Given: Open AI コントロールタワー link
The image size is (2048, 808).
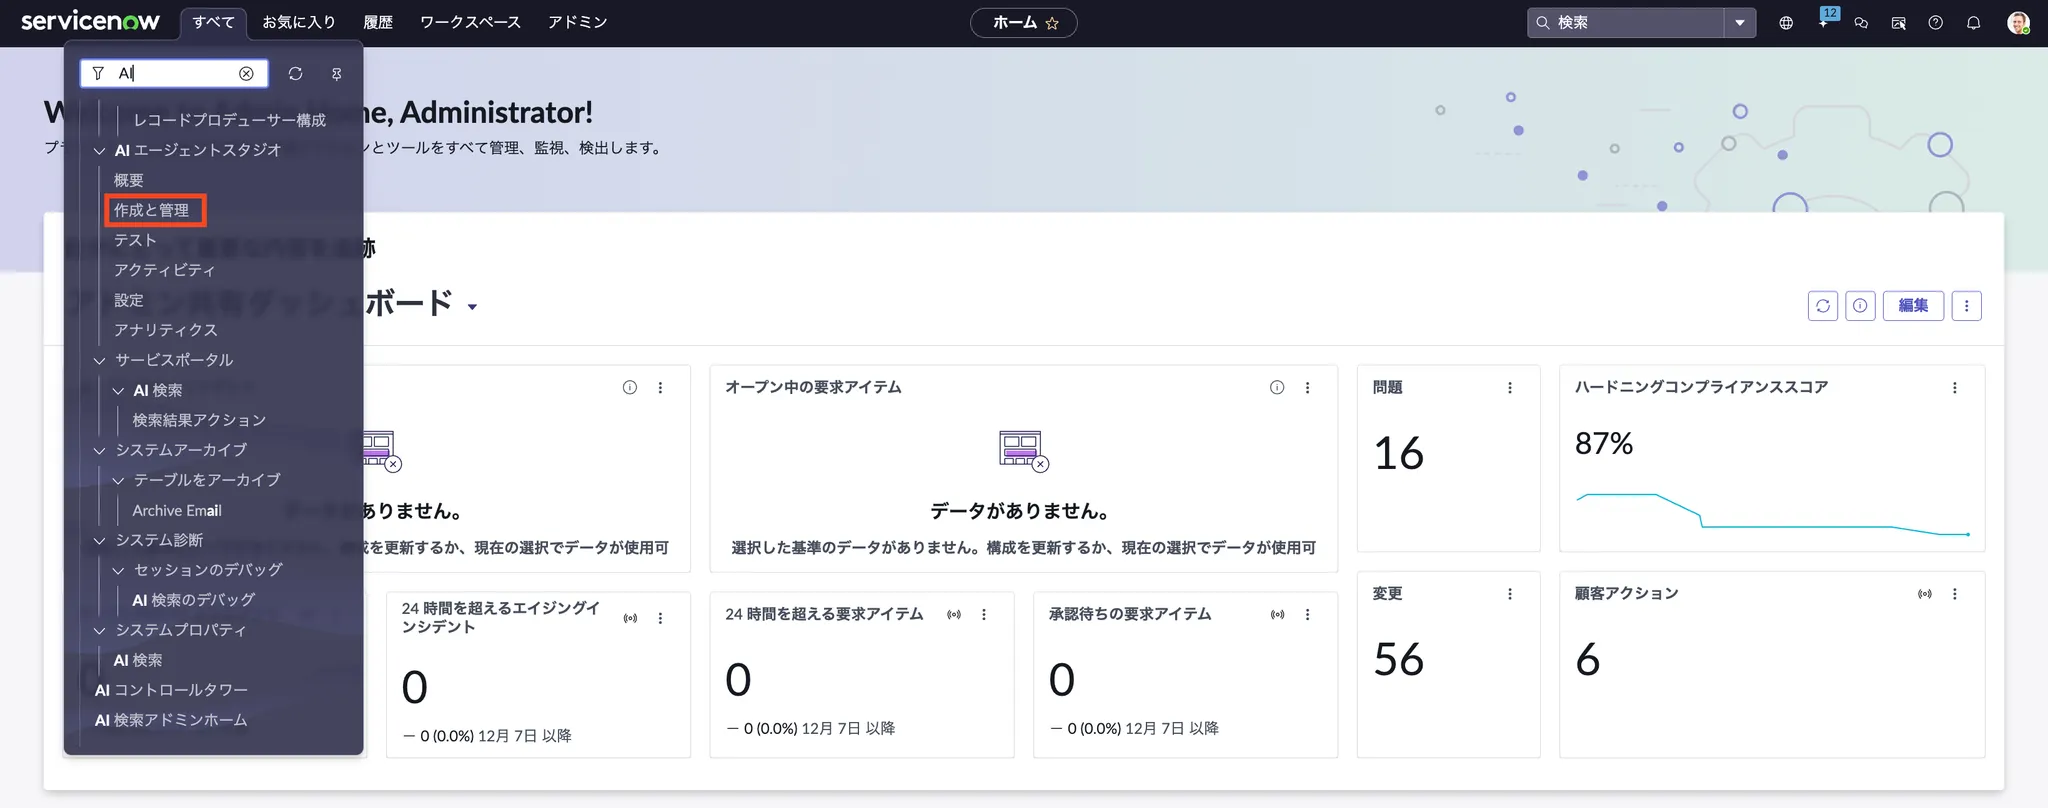Looking at the screenshot, I should coord(171,690).
